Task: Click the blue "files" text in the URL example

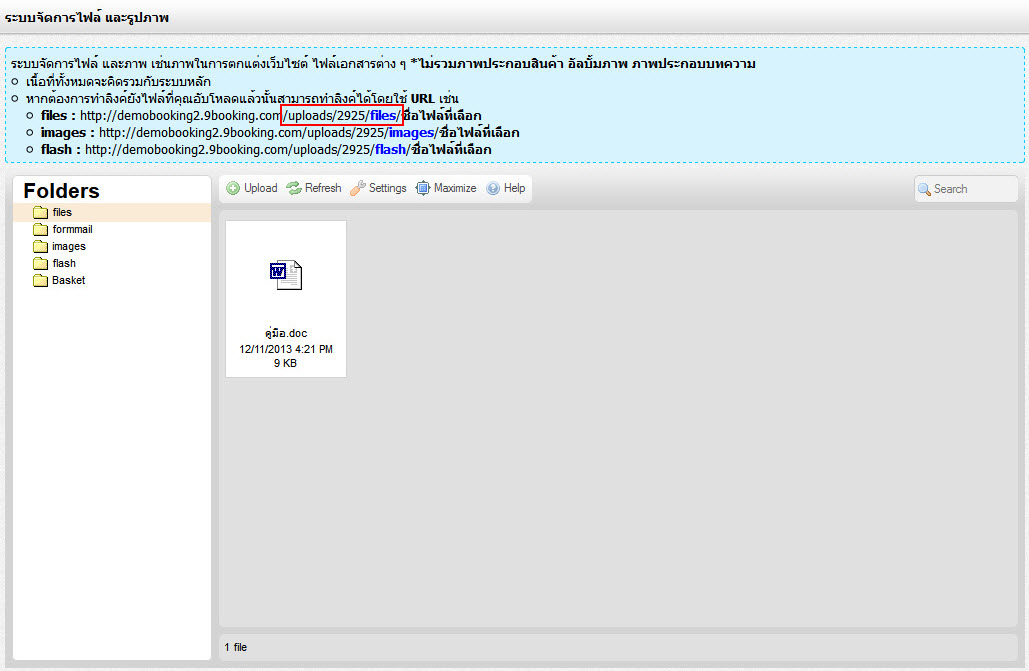Action: (383, 116)
